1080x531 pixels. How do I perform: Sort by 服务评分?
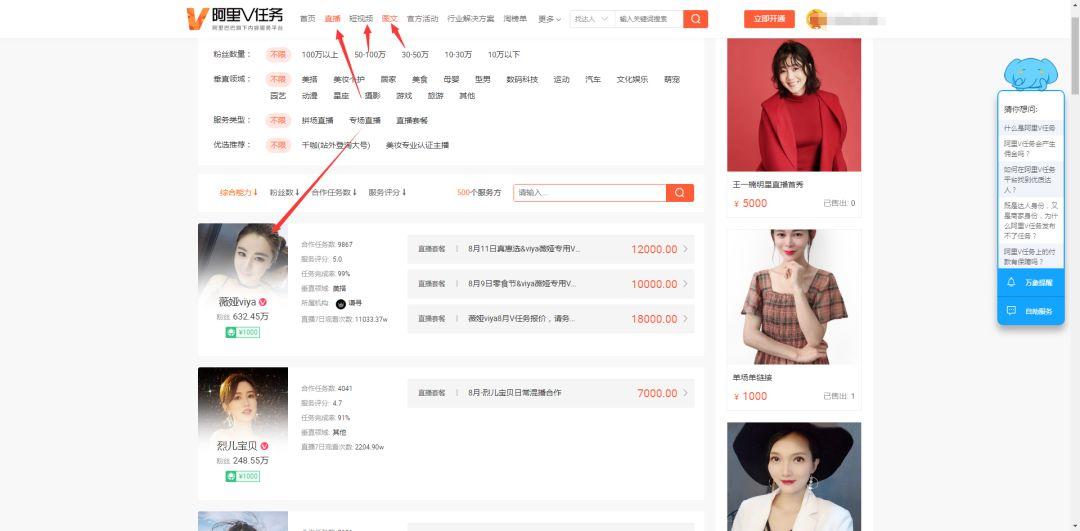point(387,193)
